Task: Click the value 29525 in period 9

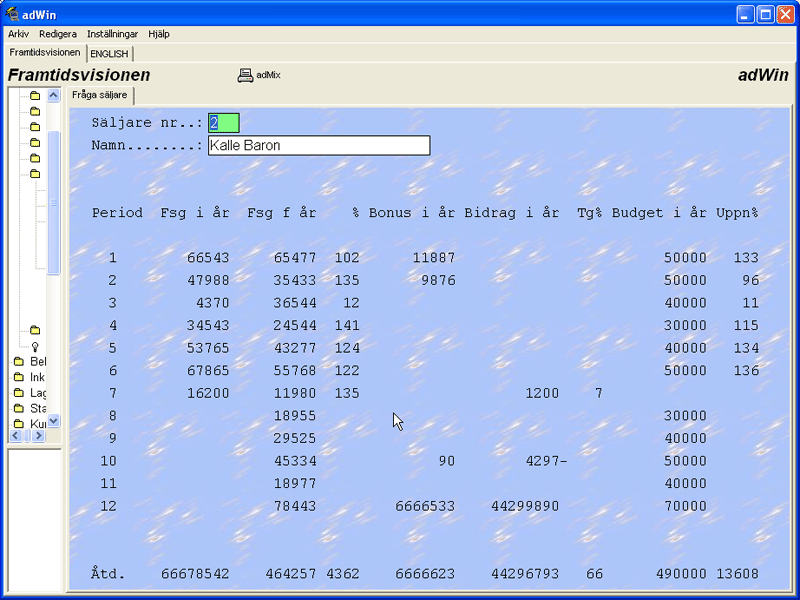Action: (x=294, y=438)
